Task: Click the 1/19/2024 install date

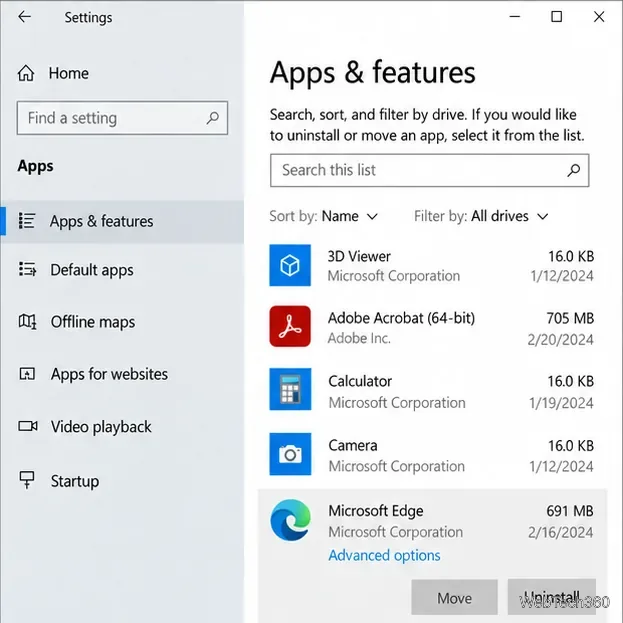Action: click(x=561, y=403)
